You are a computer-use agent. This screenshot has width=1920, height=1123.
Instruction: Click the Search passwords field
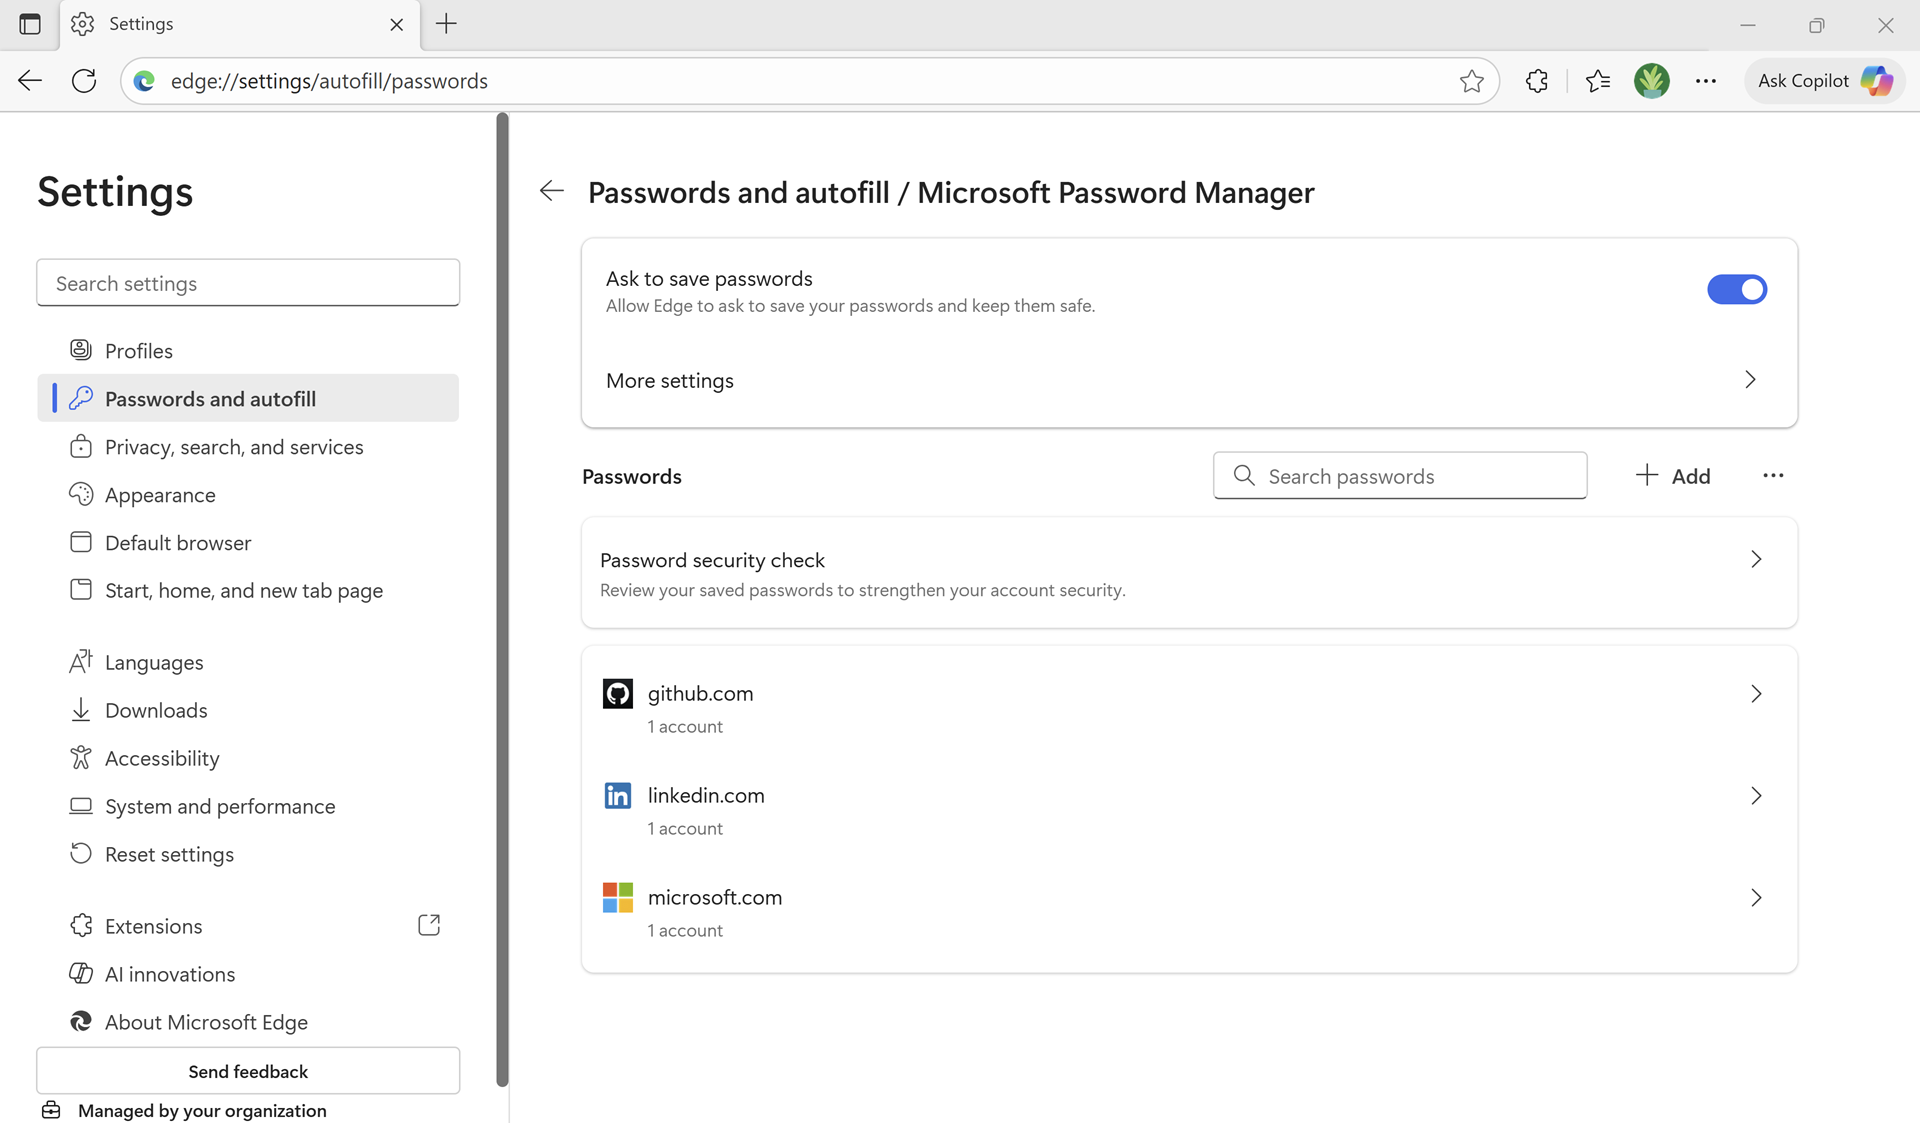[x=1399, y=476]
